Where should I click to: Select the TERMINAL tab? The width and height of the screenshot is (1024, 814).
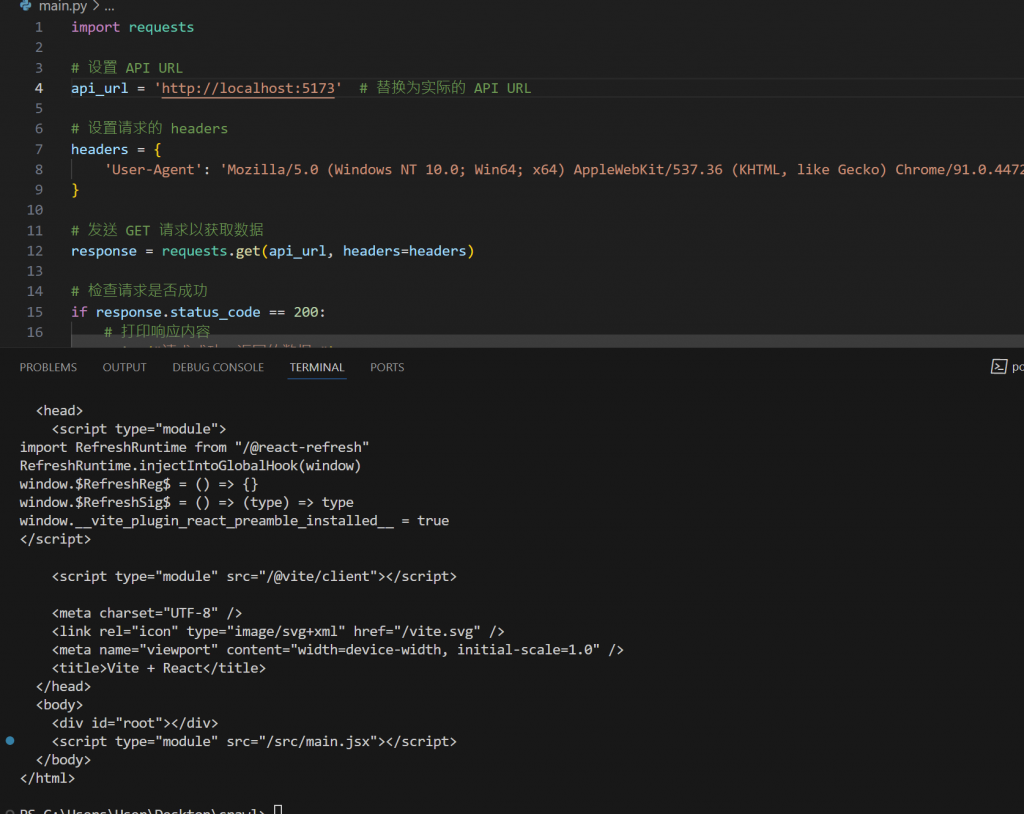pos(317,367)
